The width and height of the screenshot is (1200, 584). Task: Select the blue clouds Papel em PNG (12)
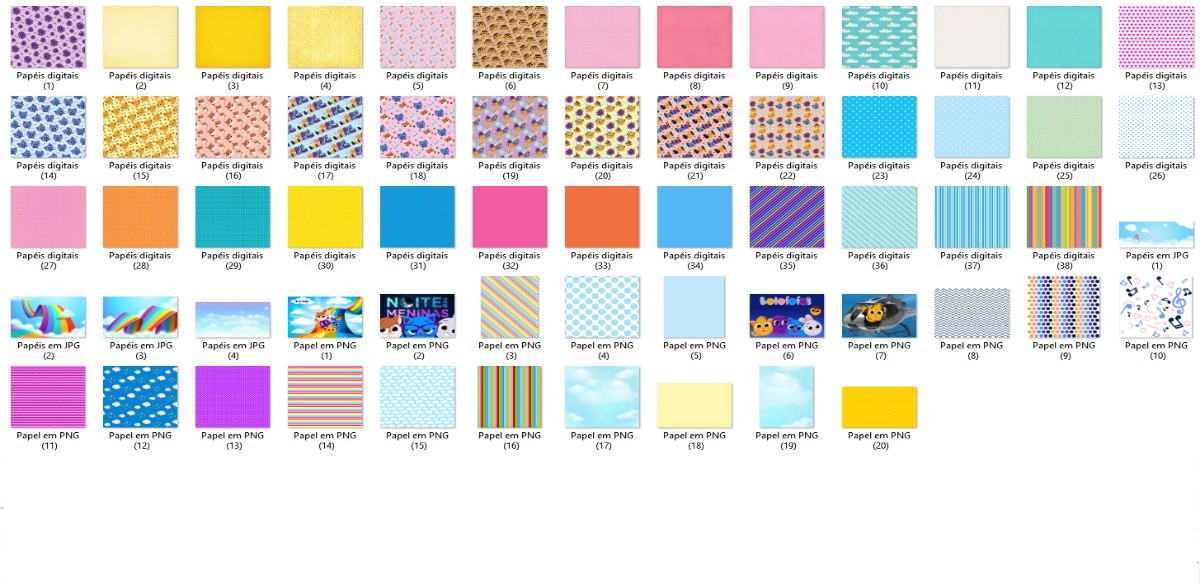pos(140,397)
